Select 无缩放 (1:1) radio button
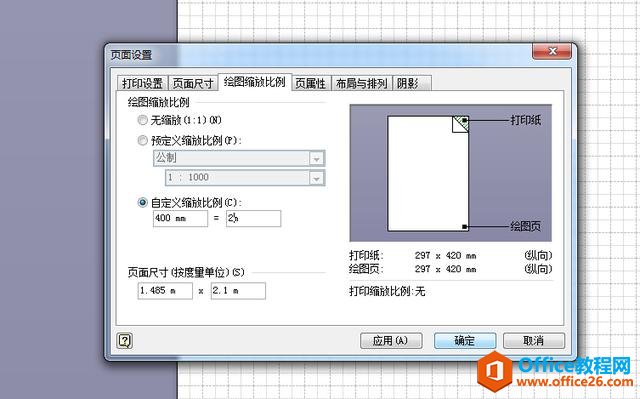The height and width of the screenshot is (399, 640). [x=142, y=120]
